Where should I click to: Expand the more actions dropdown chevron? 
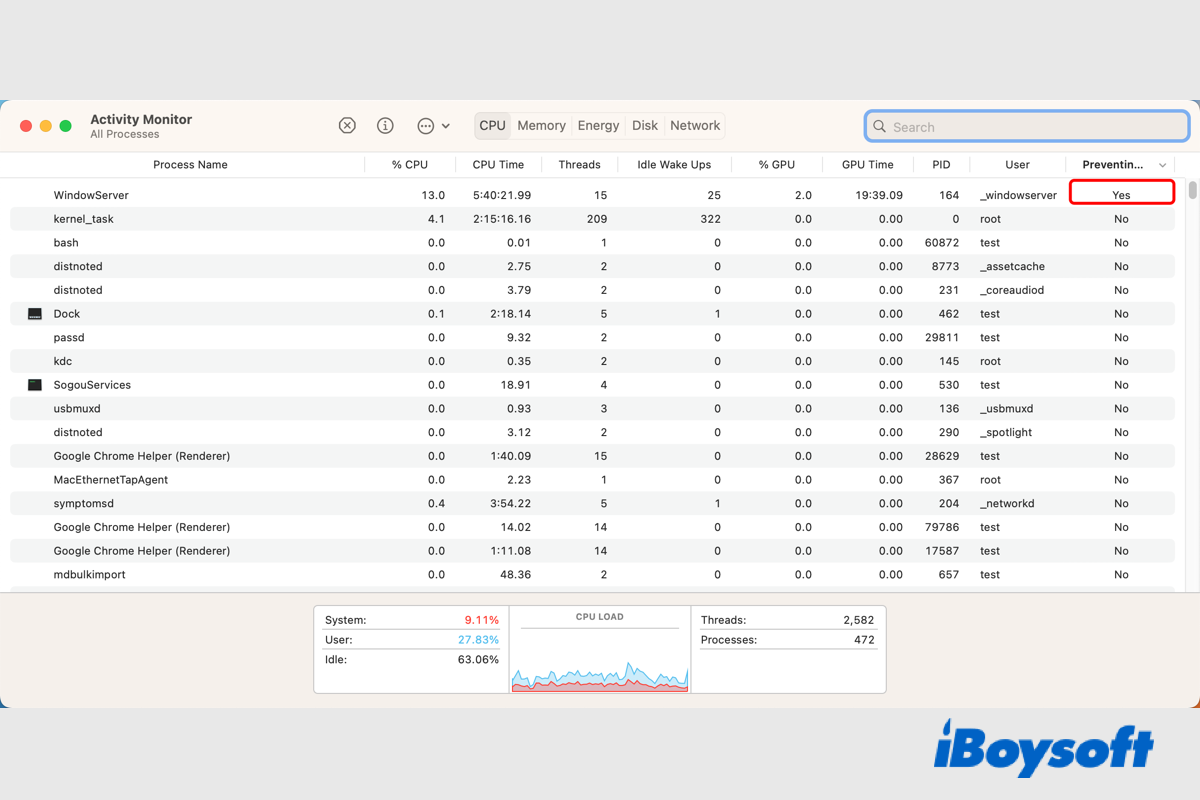pos(446,126)
